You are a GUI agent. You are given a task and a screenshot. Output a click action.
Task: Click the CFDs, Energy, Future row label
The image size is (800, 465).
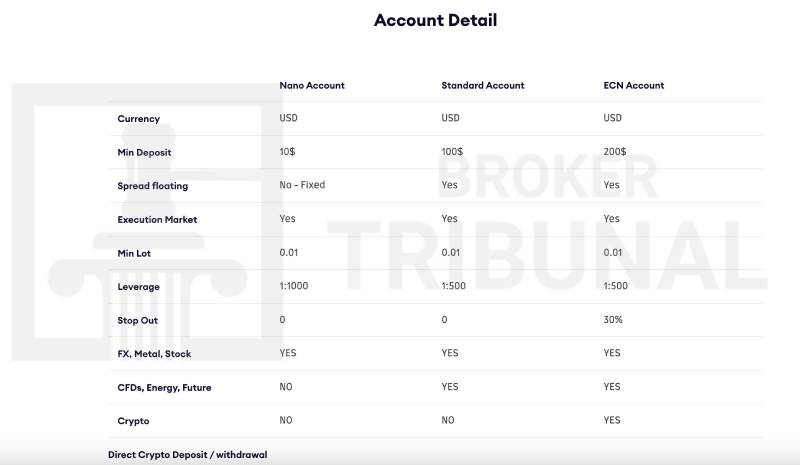pos(164,388)
